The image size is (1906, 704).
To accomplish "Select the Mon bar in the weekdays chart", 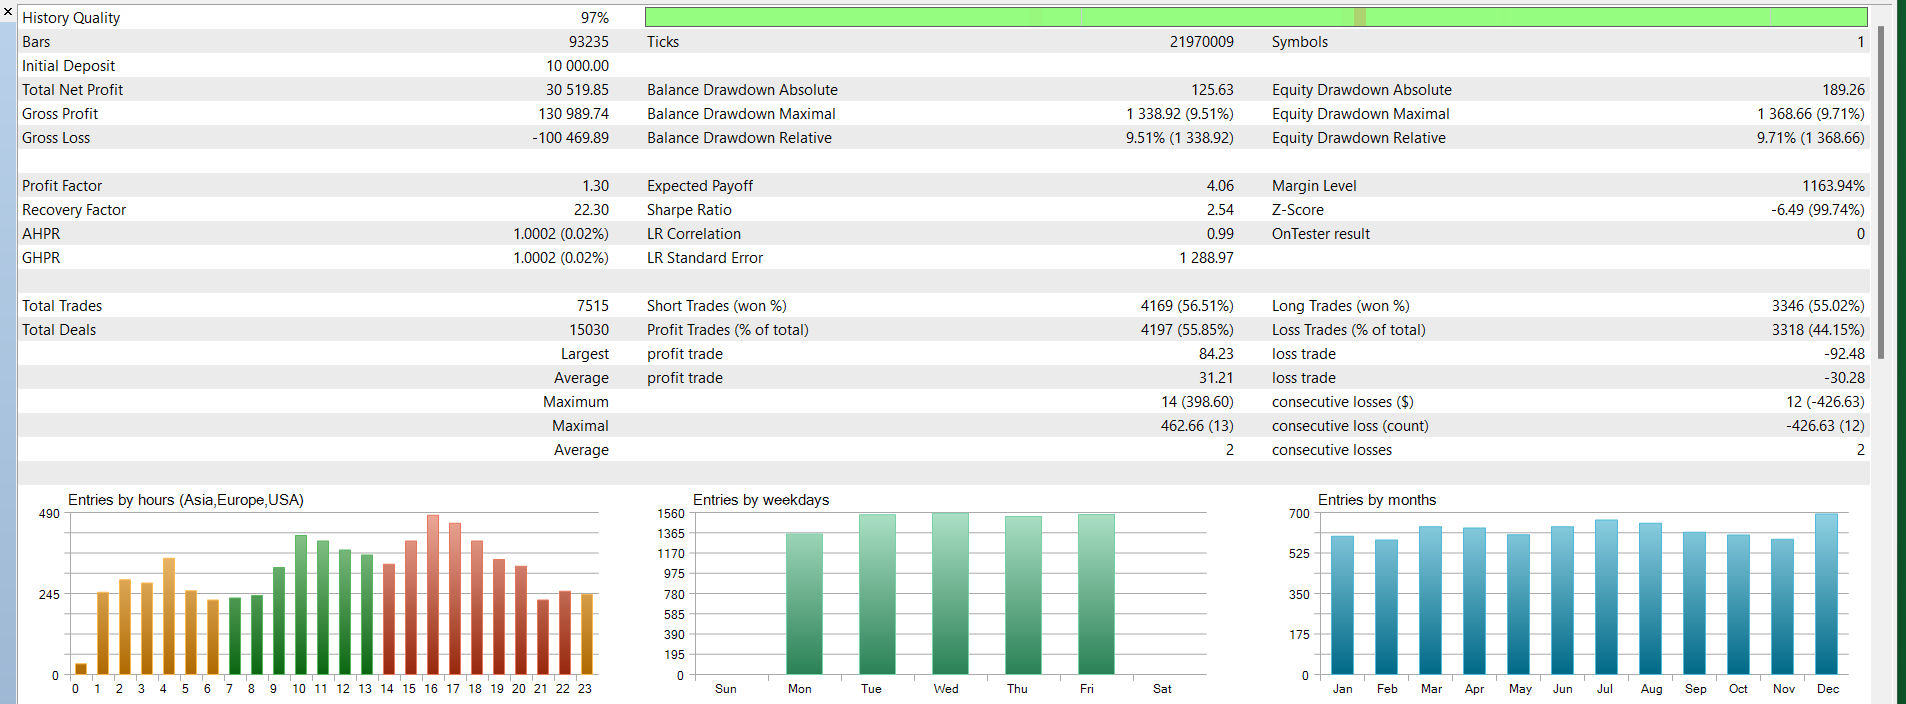I will click(x=804, y=604).
